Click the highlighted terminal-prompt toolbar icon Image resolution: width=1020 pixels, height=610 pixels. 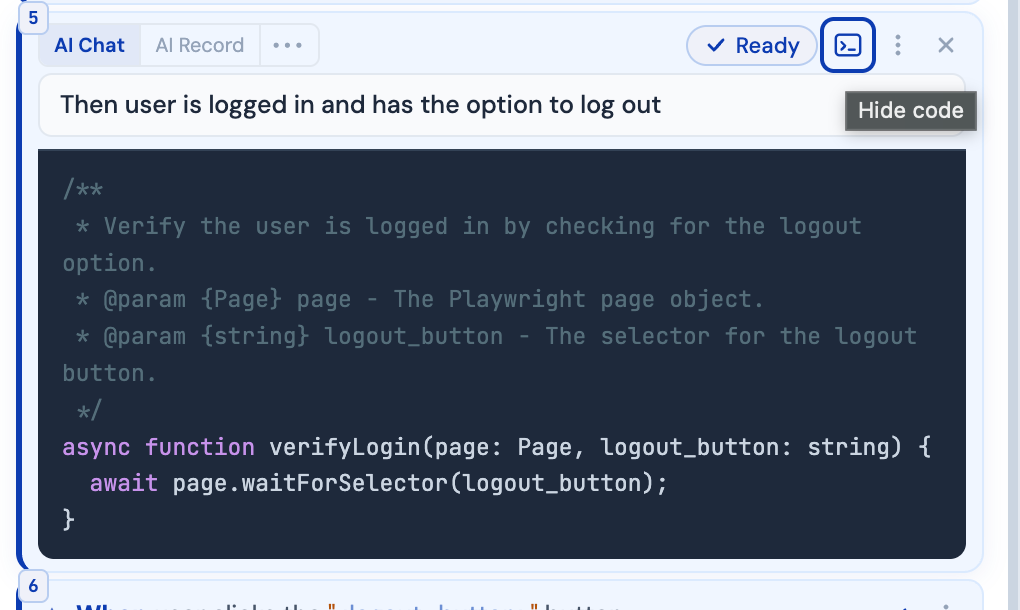(848, 45)
